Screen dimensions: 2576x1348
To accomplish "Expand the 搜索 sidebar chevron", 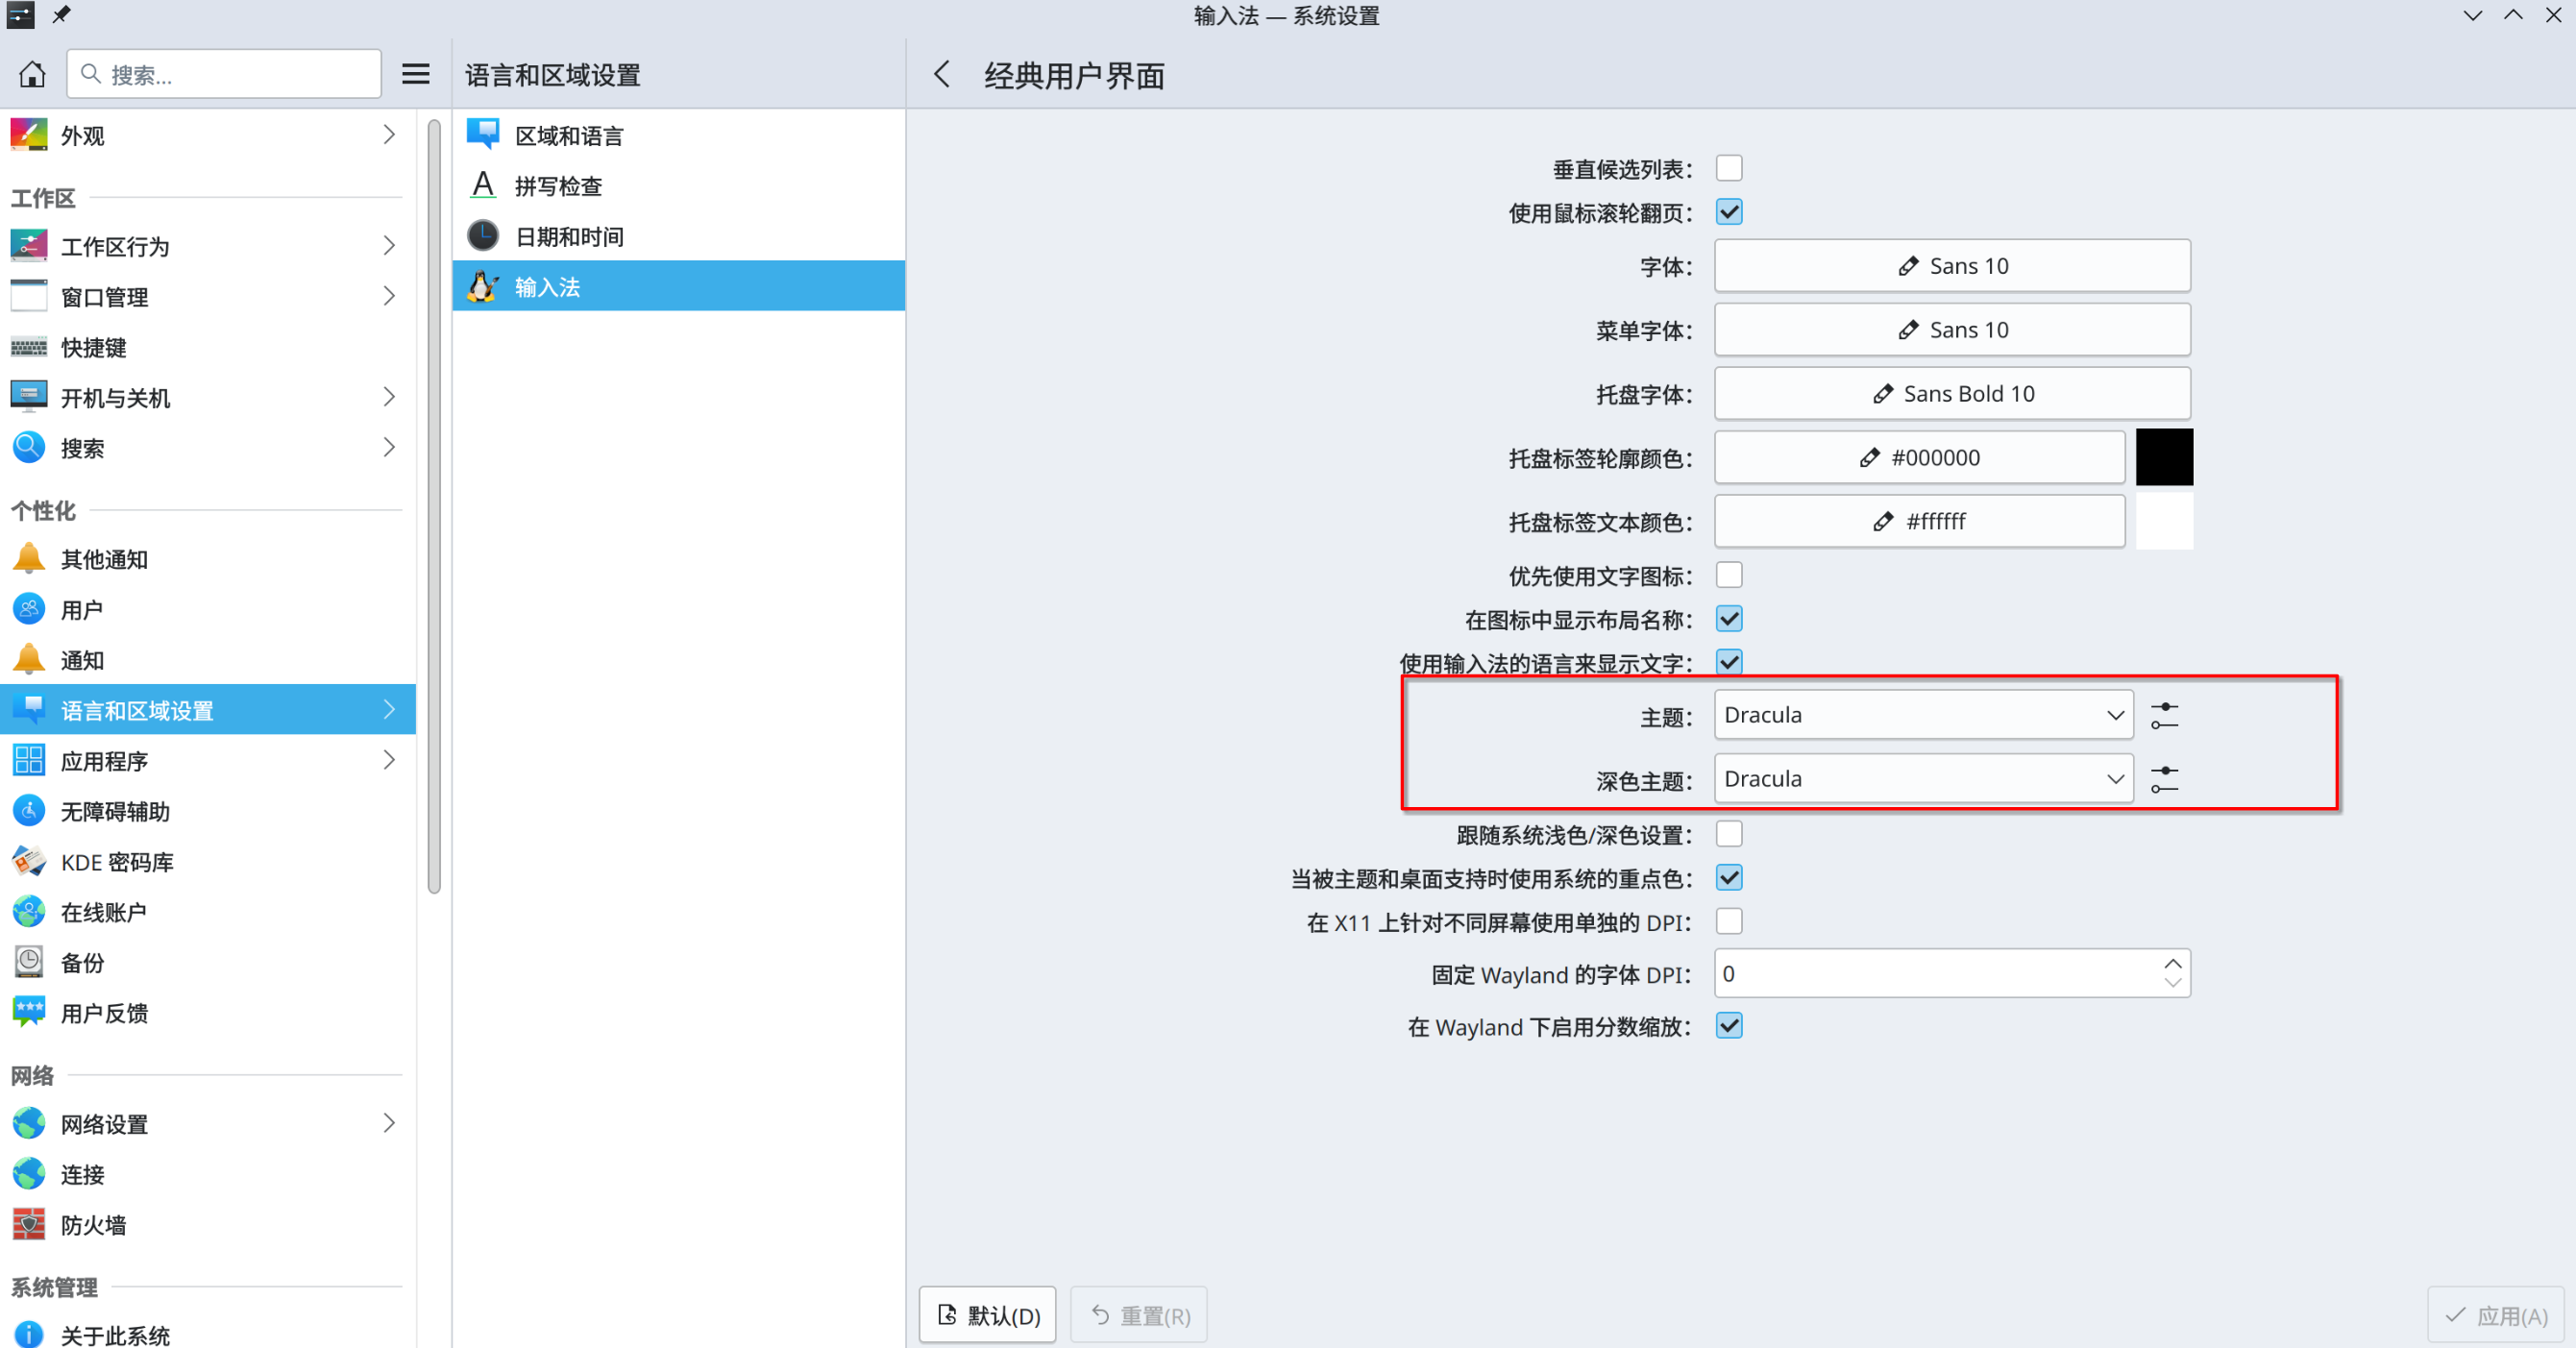I will pyautogui.click(x=389, y=447).
